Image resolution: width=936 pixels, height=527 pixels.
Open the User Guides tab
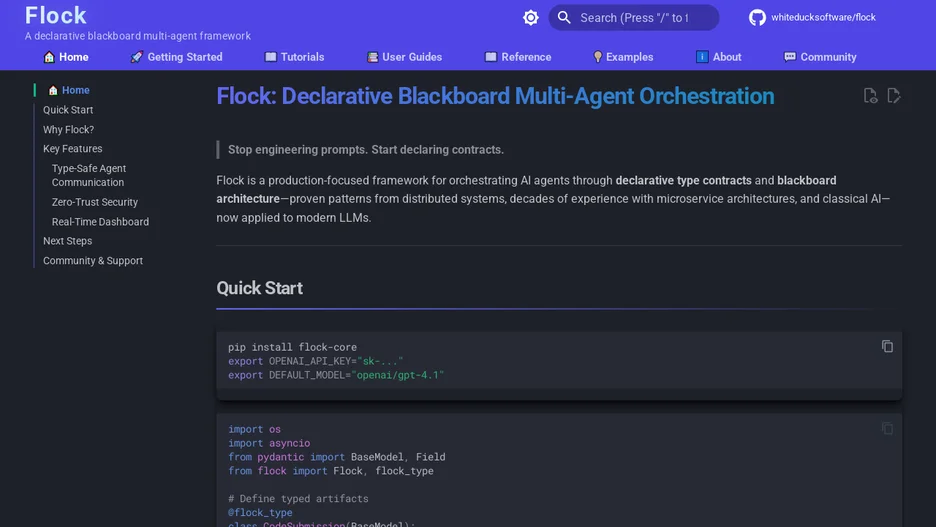pos(404,57)
